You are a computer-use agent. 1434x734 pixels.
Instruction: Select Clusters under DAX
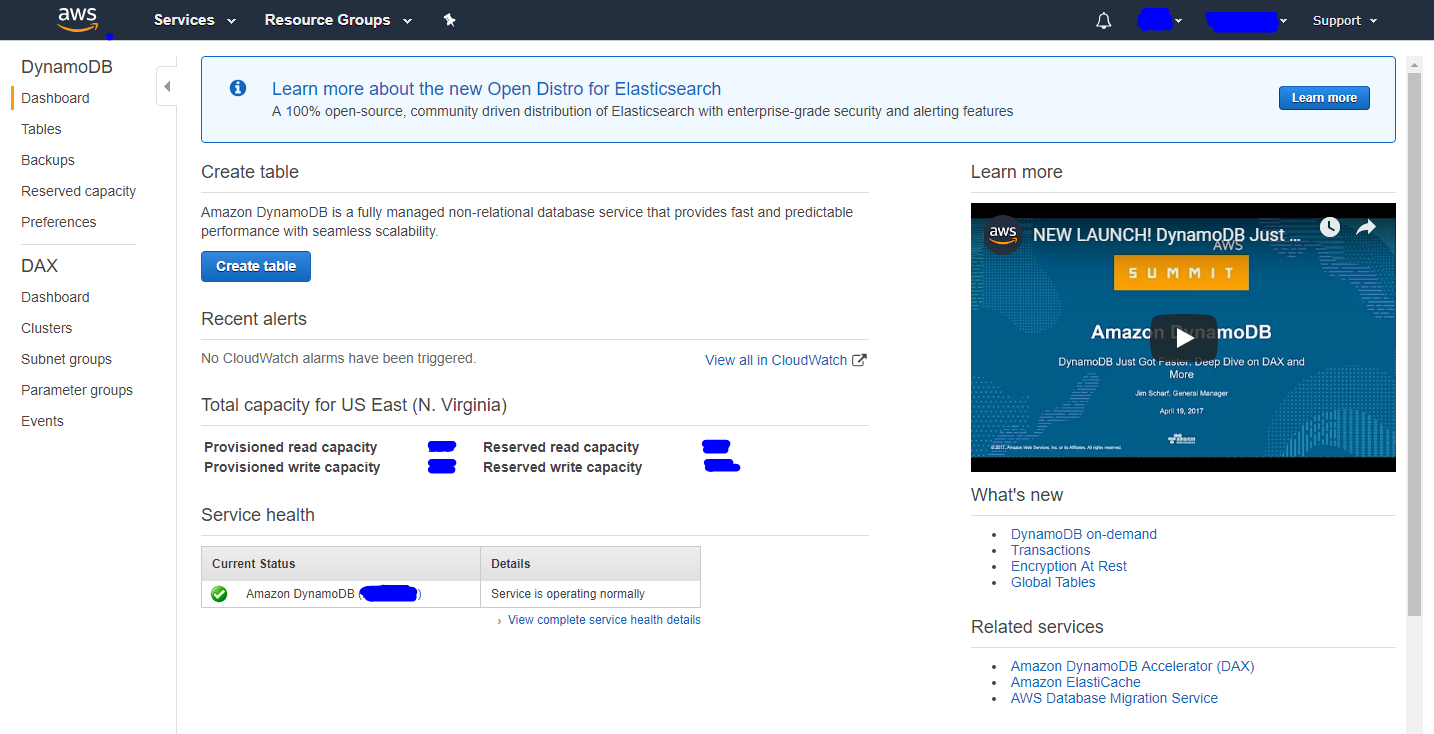pyautogui.click(x=46, y=327)
